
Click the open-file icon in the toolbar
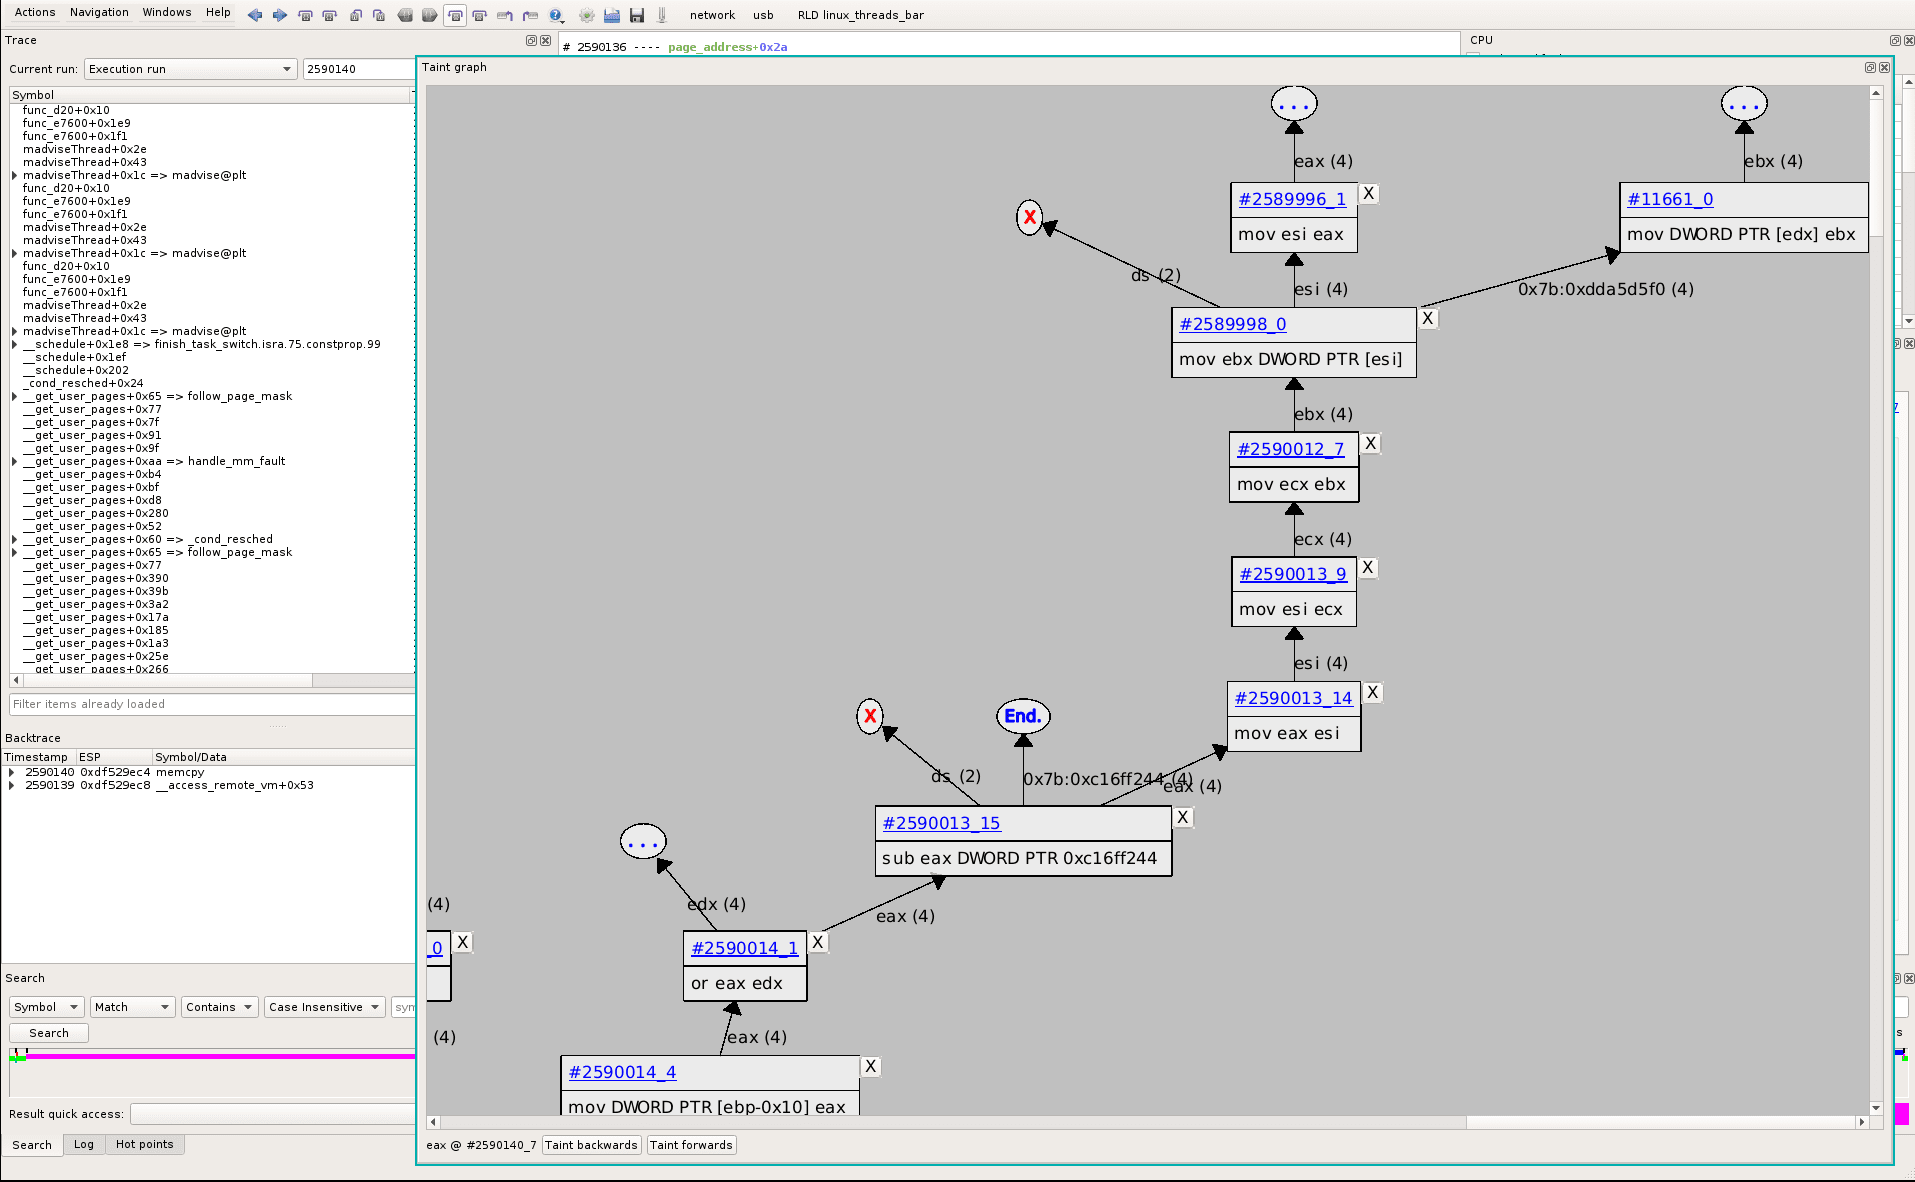click(611, 15)
